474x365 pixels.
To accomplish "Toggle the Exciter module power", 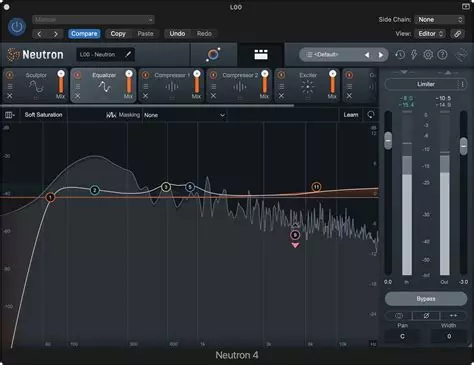I will [281, 75].
